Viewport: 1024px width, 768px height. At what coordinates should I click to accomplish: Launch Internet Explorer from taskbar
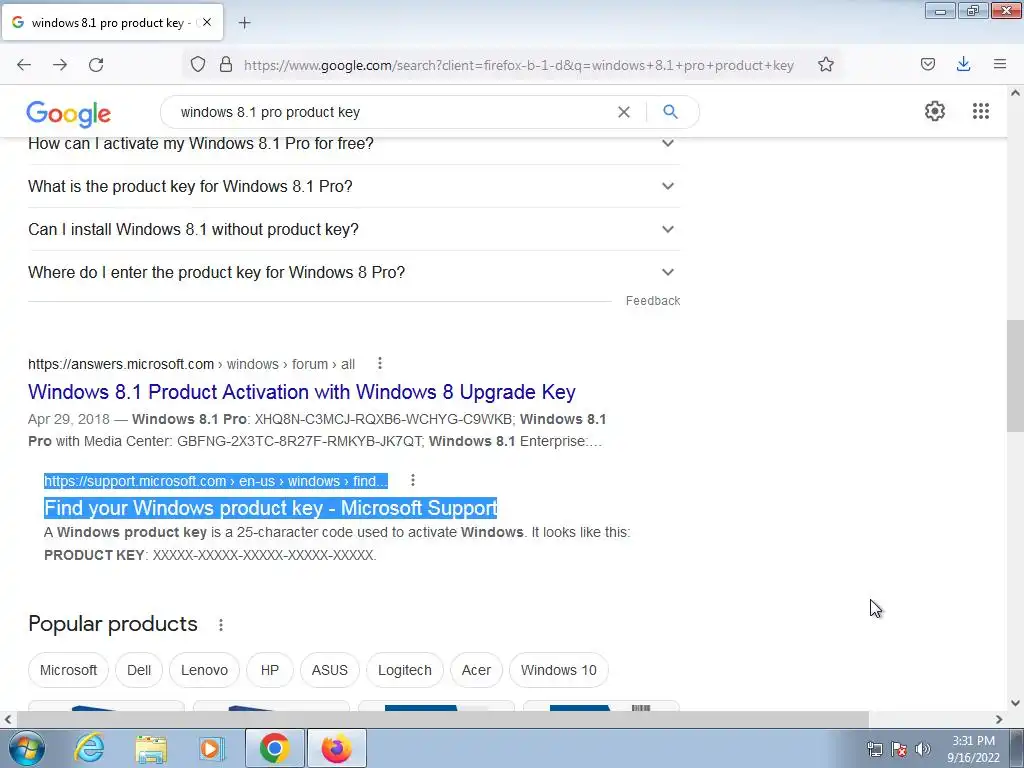[89, 748]
